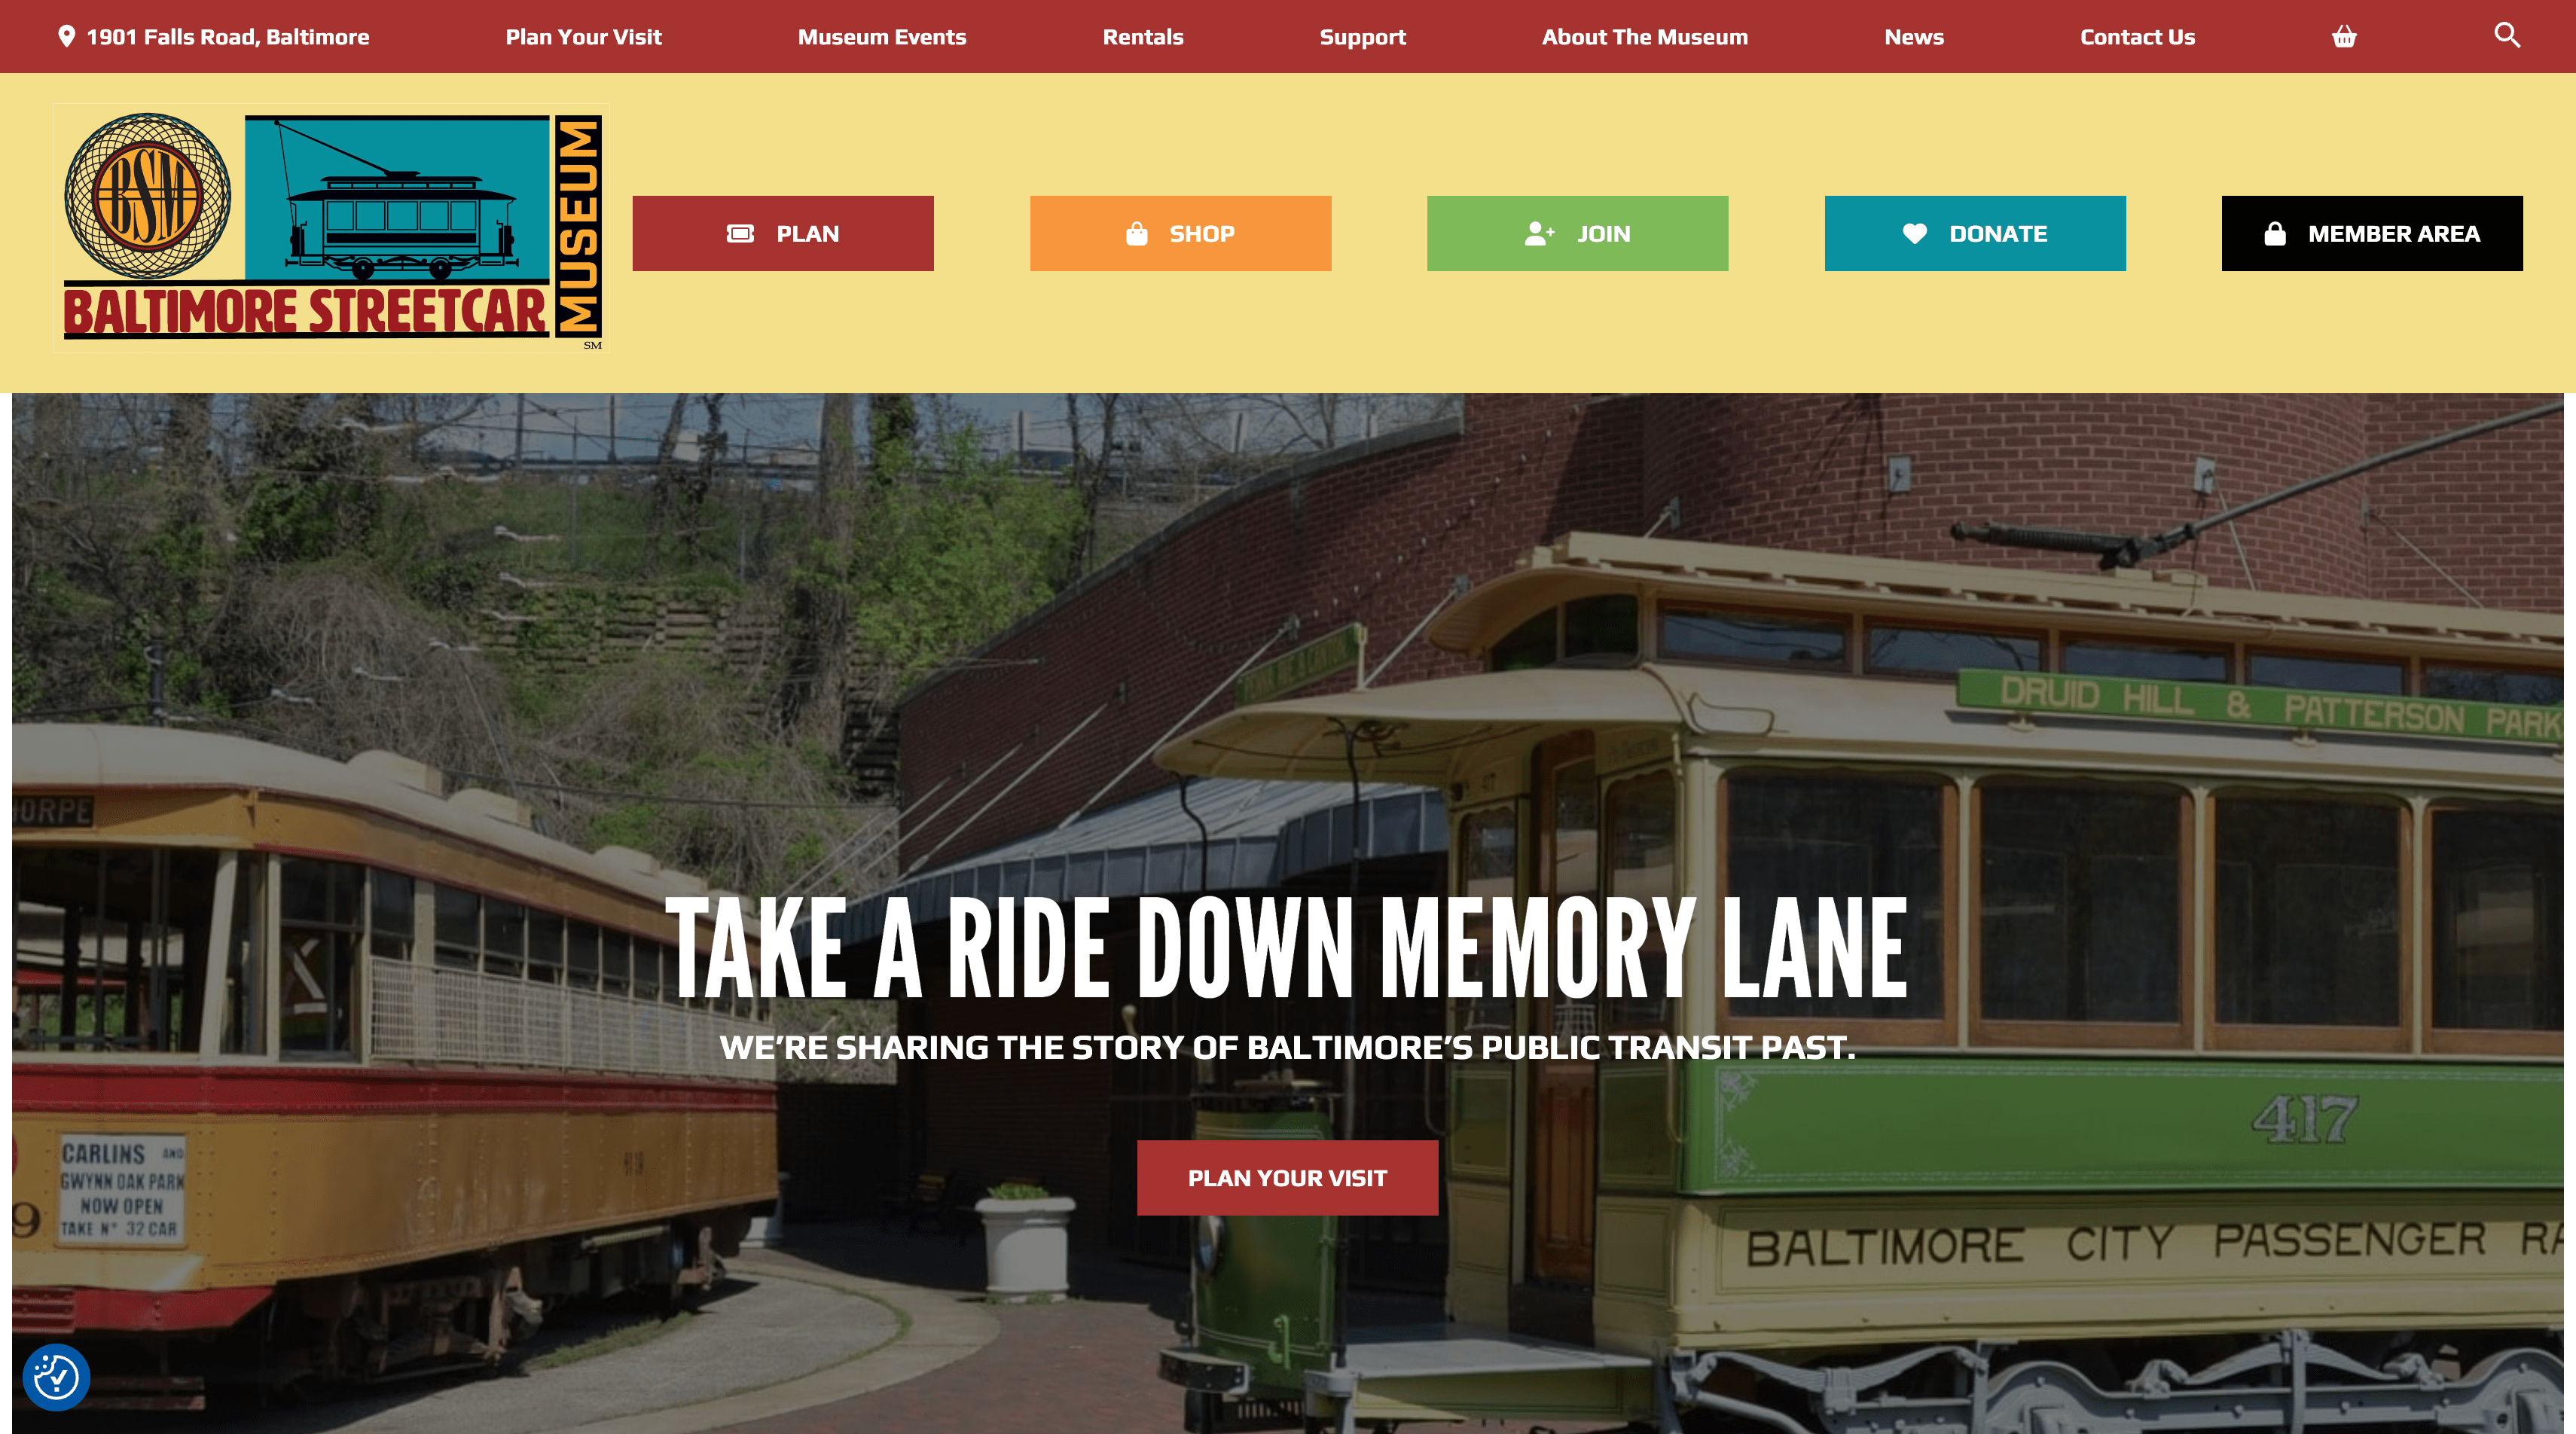The image size is (2576, 1434).
Task: Expand the Support navigation dropdown
Action: point(1360,35)
